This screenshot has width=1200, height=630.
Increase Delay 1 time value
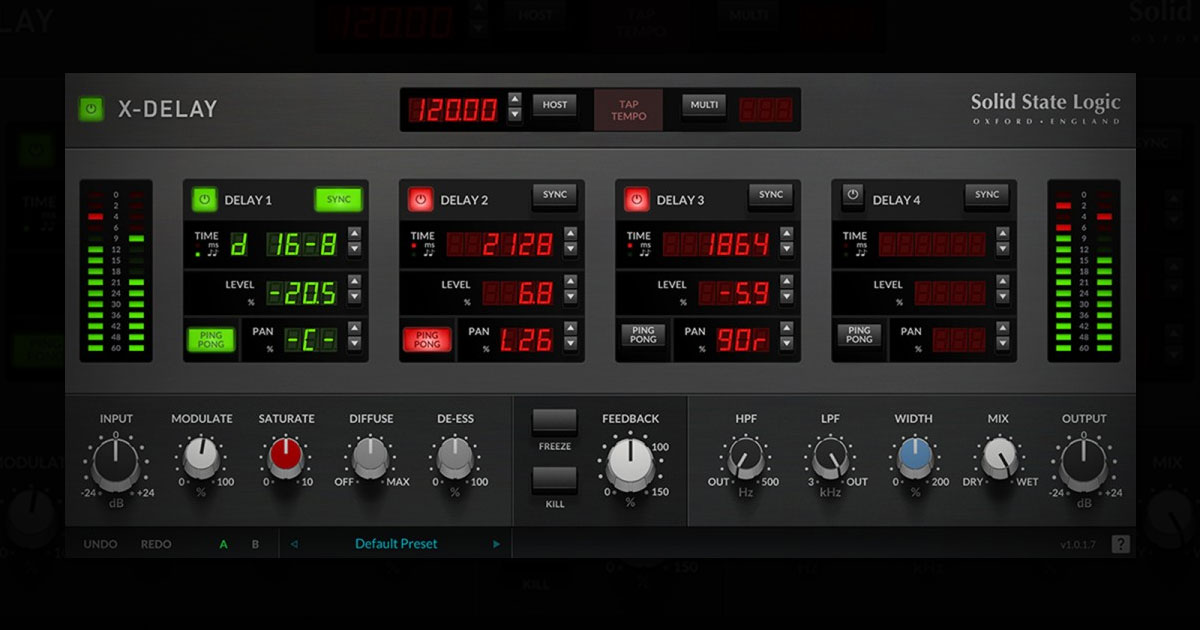[x=354, y=235]
